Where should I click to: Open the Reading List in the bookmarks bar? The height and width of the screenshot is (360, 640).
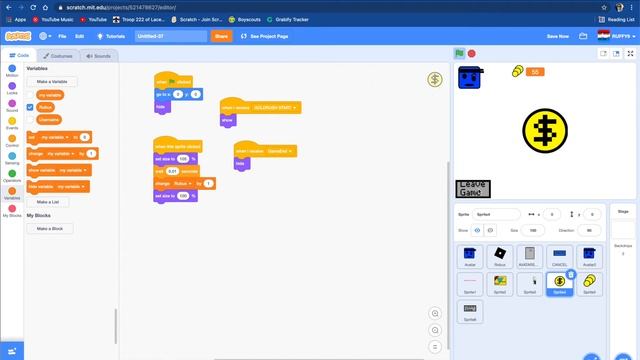(616, 20)
